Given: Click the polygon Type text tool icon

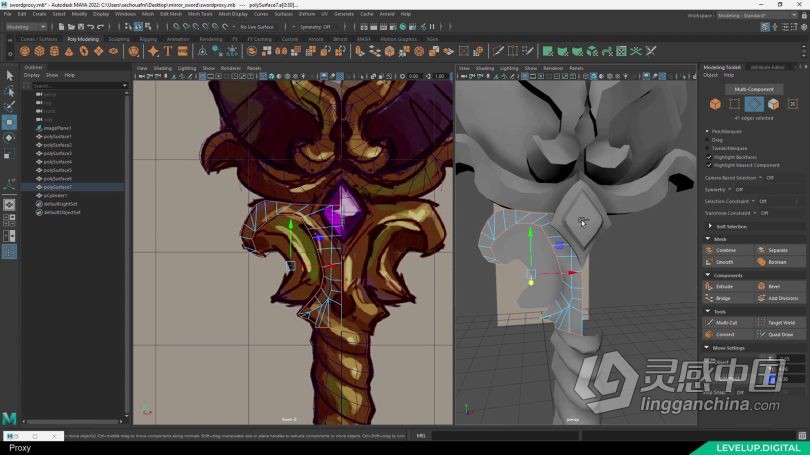Looking at the screenshot, I should (x=168, y=51).
